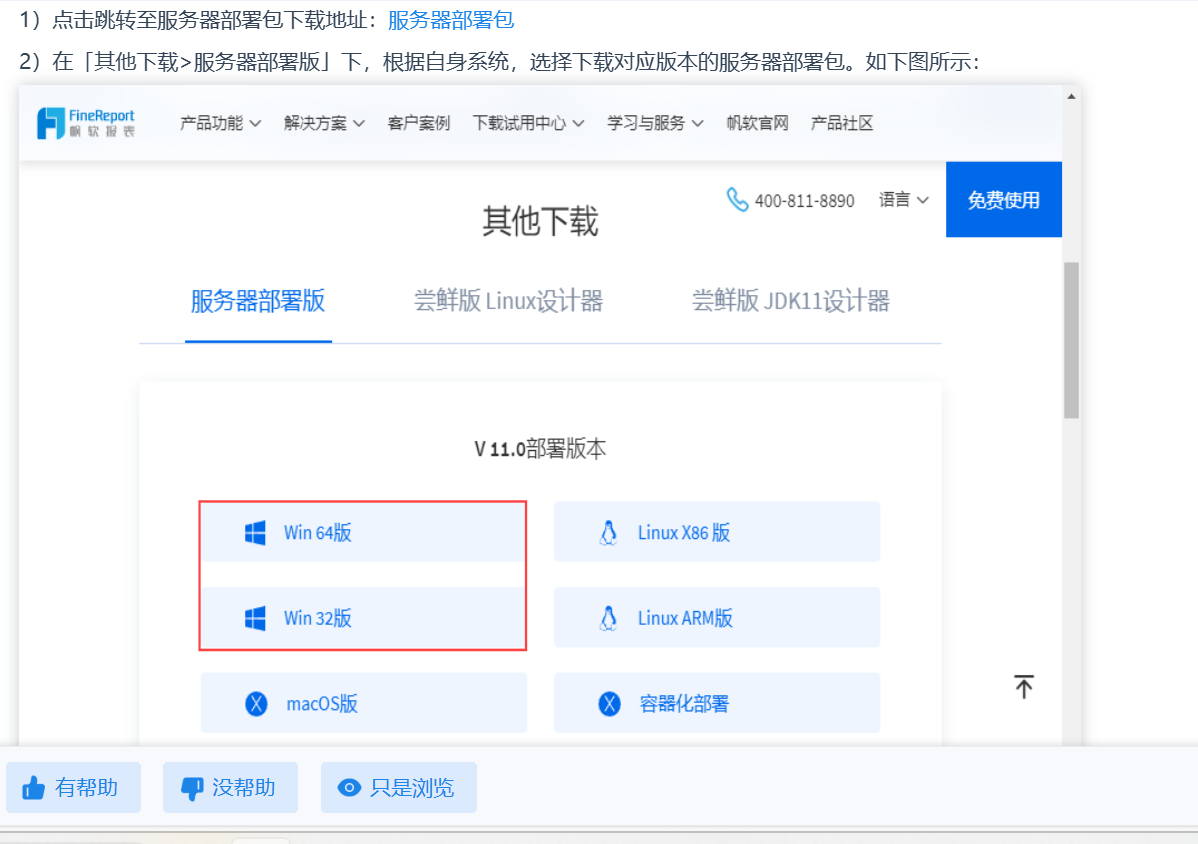Download the Win 32版 package
This screenshot has height=844, width=1198.
click(x=364, y=618)
